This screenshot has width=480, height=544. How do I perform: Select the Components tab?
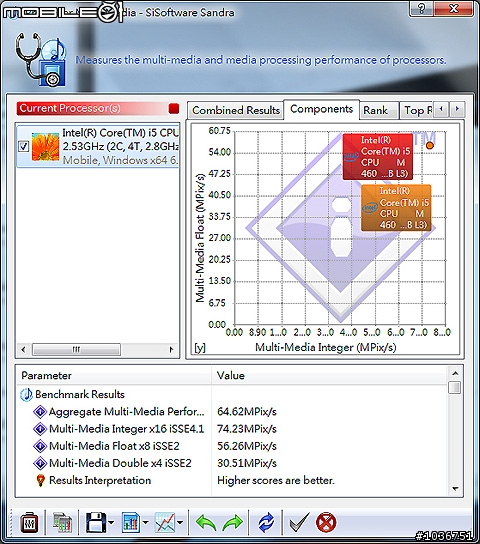(x=322, y=109)
